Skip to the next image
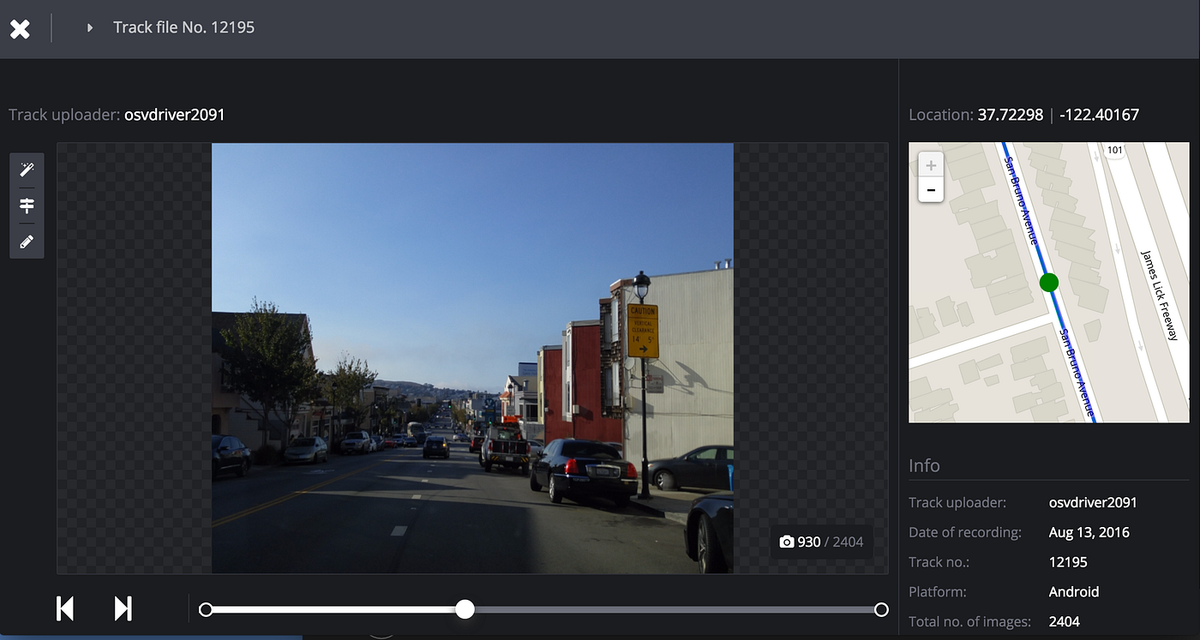 pos(123,608)
